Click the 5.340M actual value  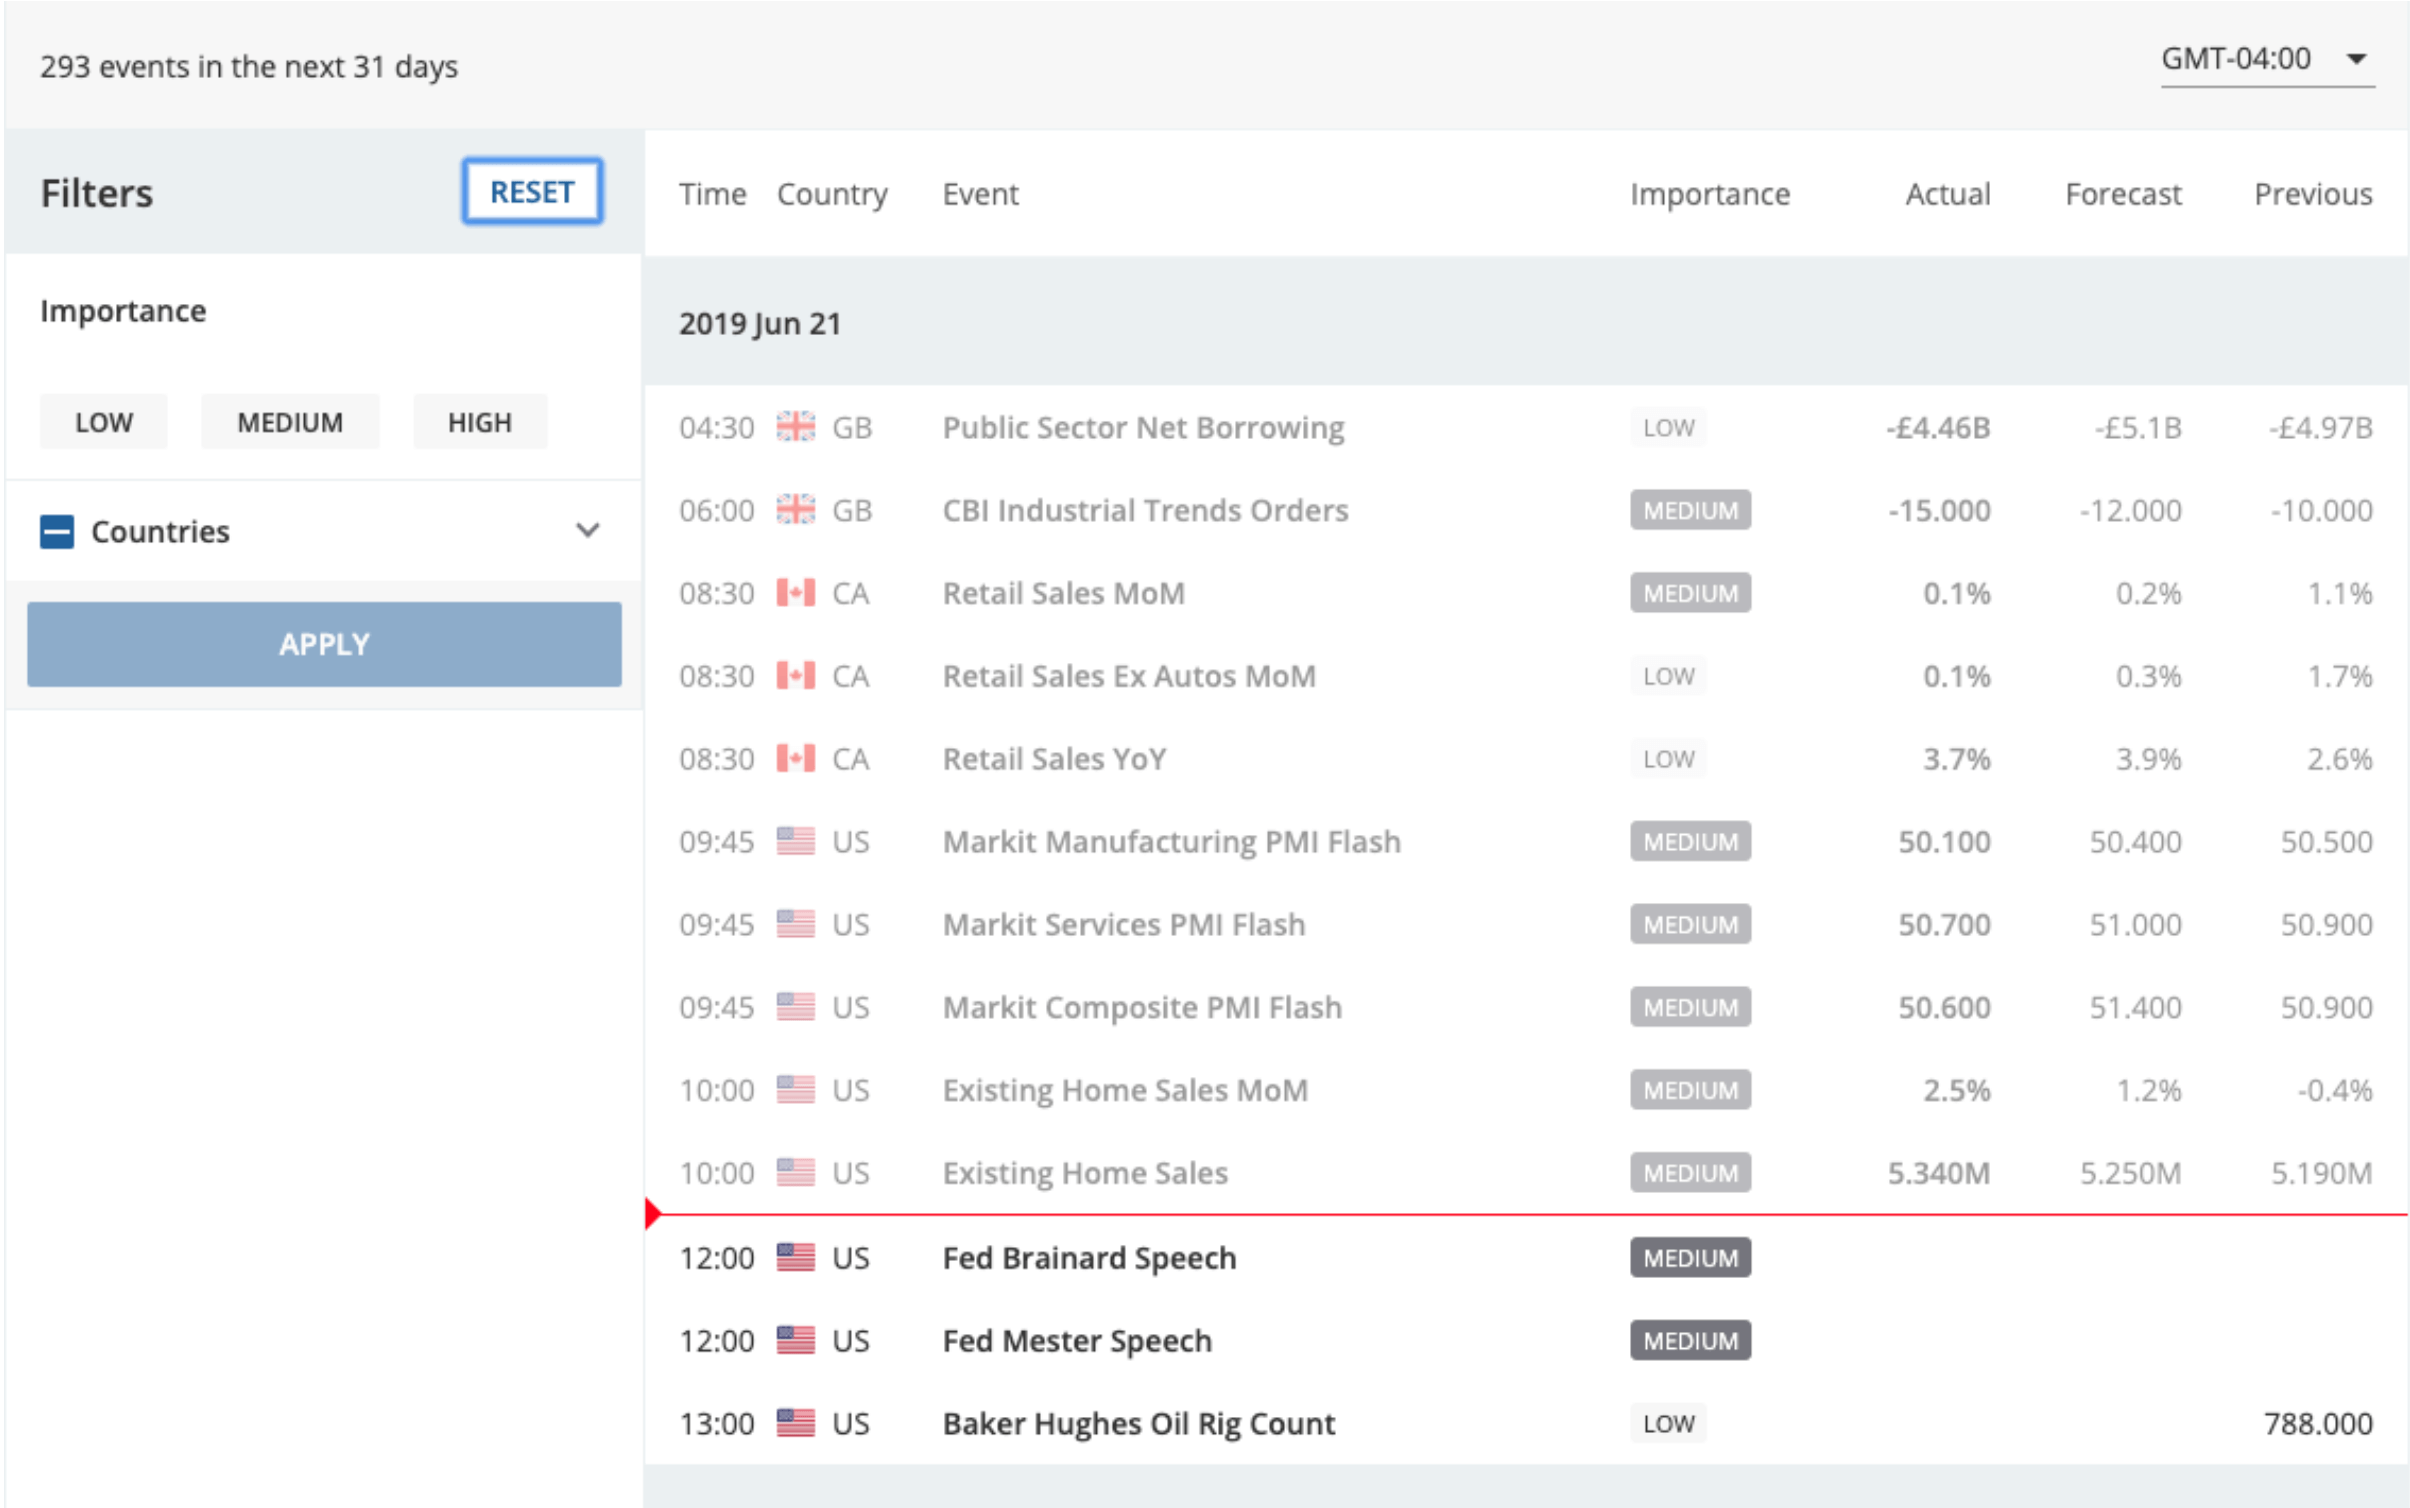coord(1938,1172)
